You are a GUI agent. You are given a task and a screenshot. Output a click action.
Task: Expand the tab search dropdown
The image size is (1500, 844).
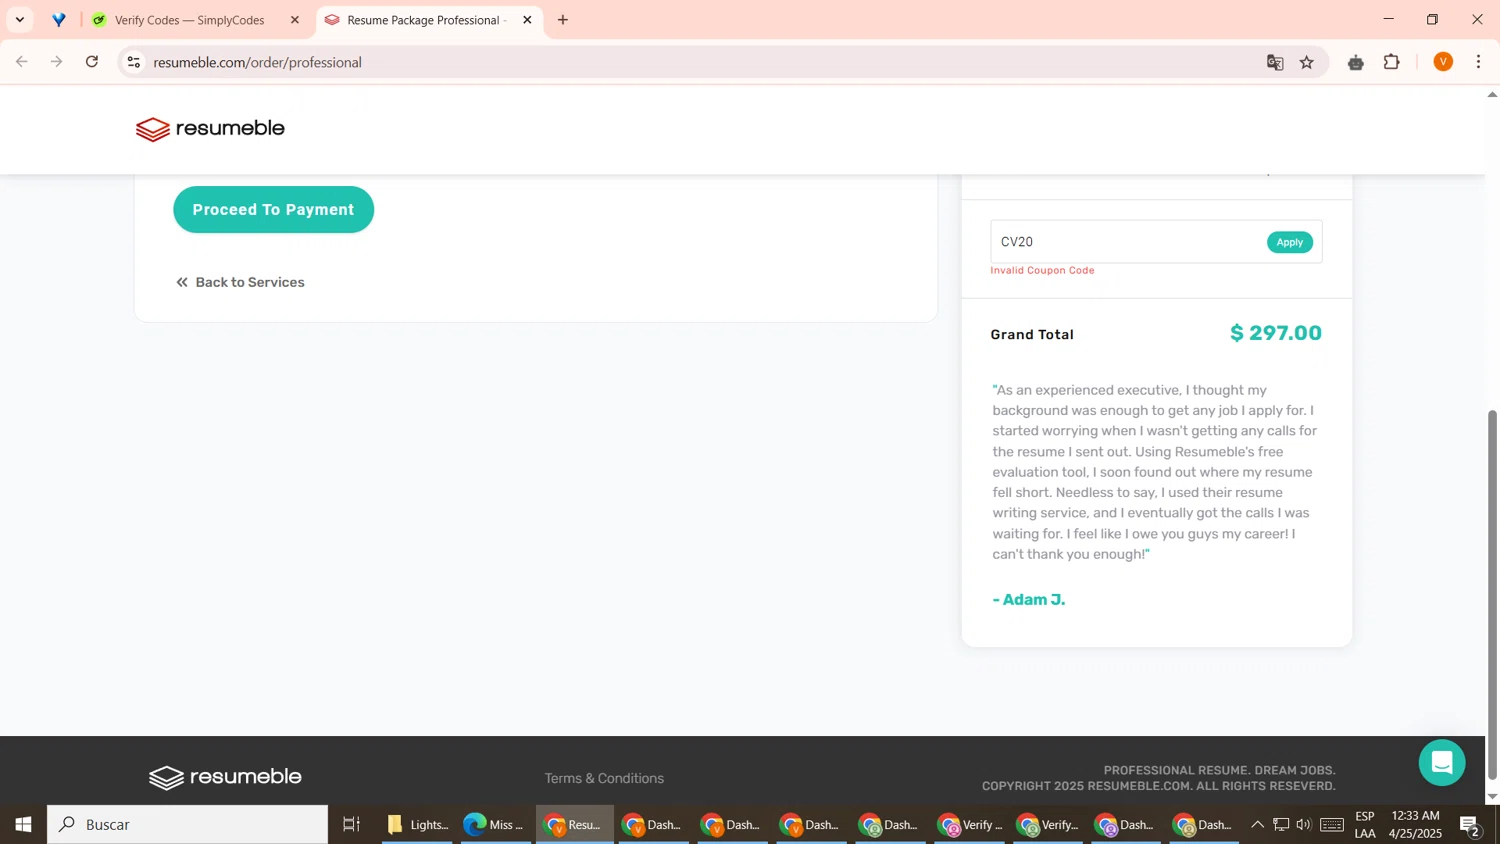19,20
